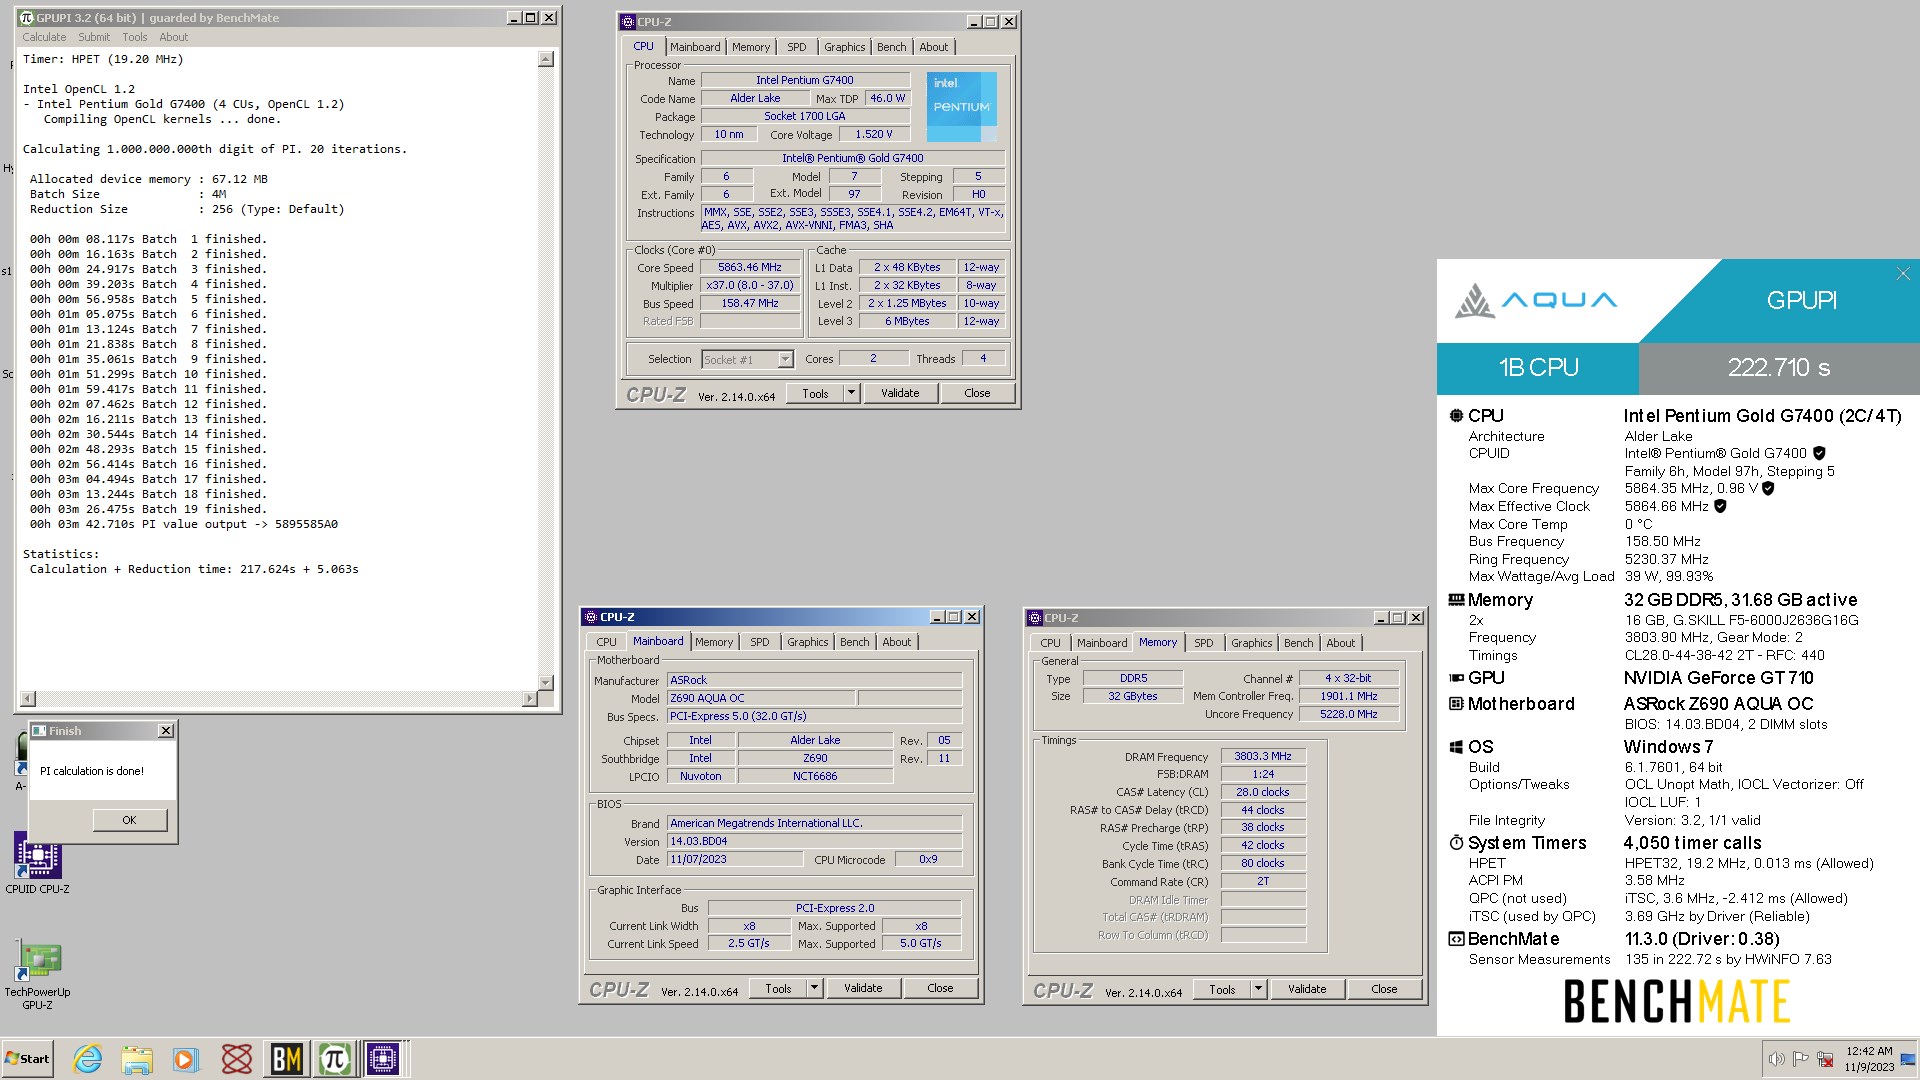Click Close button in Memory CPU-Z window
This screenshot has height=1080, width=1920.
(x=1384, y=989)
